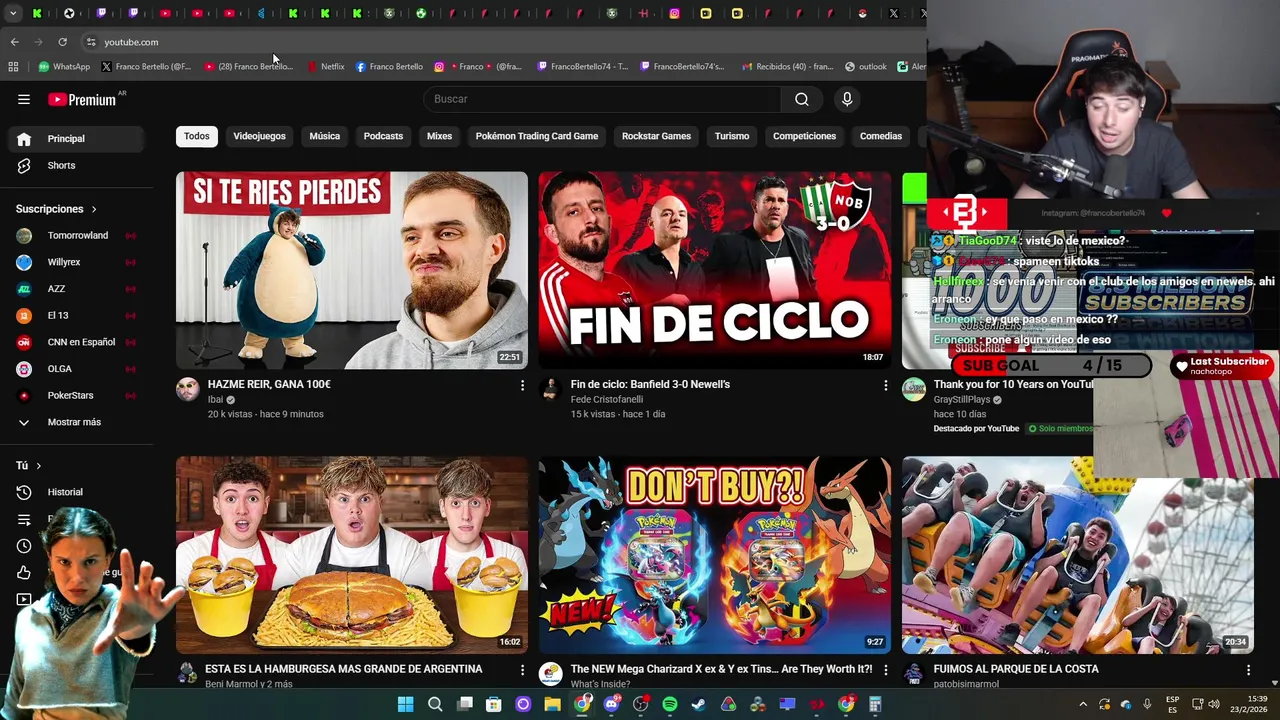Screen dimensions: 1280x720
Task: Open AZZ subscription channel
Action: click(x=76, y=289)
